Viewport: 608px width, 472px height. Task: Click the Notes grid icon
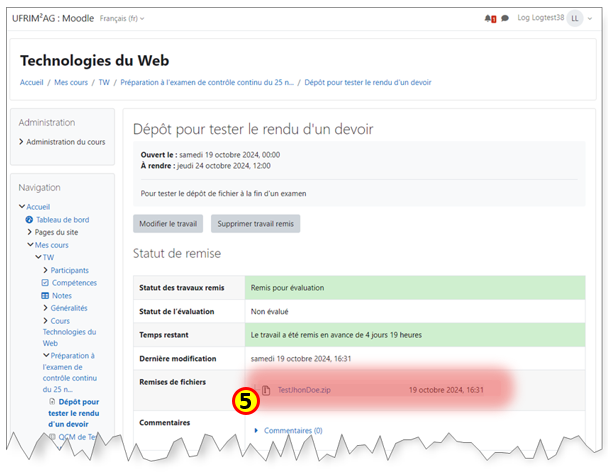46,296
